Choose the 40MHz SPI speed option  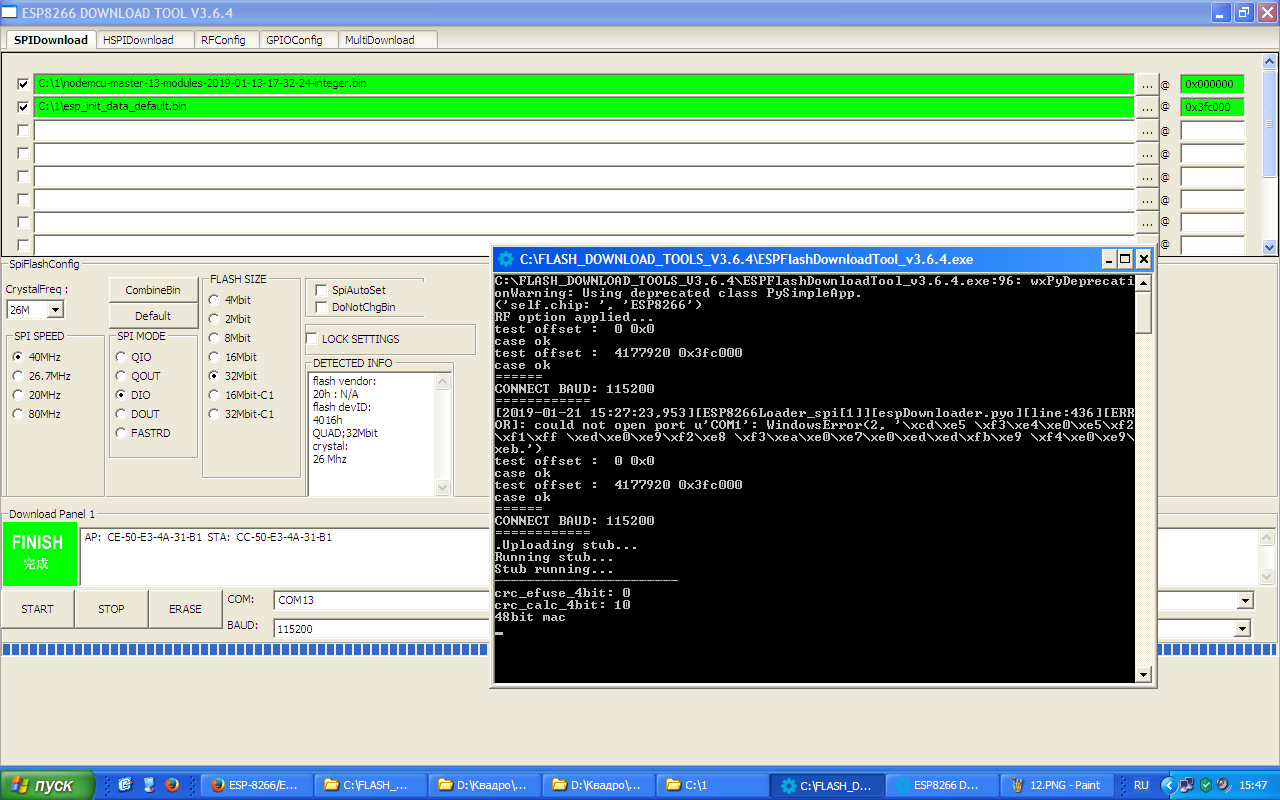(x=18, y=357)
